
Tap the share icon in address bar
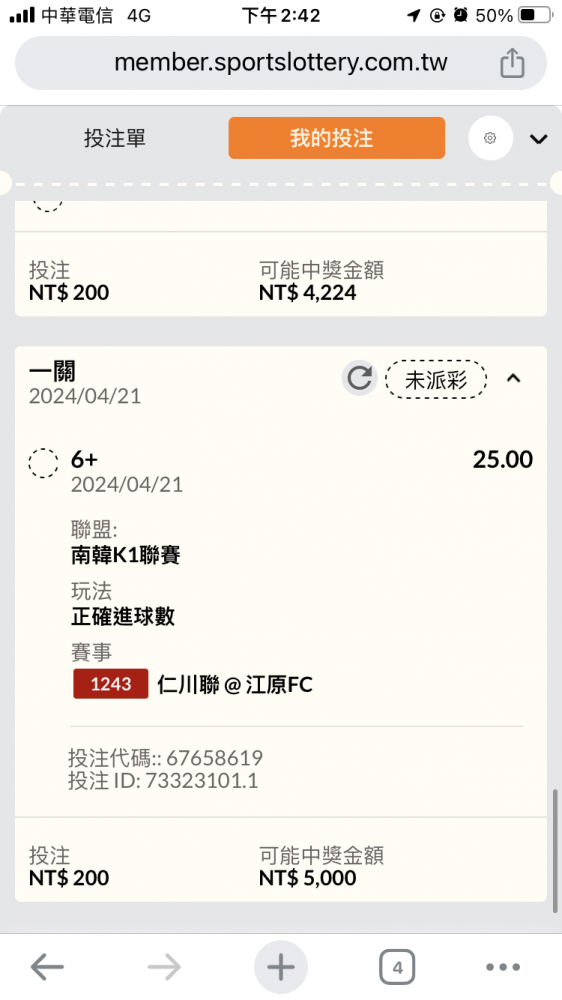[512, 63]
